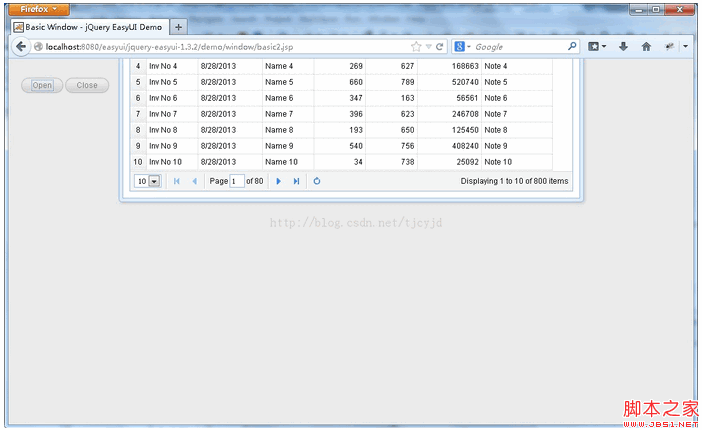Select the Inv No 7 cell
This screenshot has width=702, height=430.
click(172, 114)
